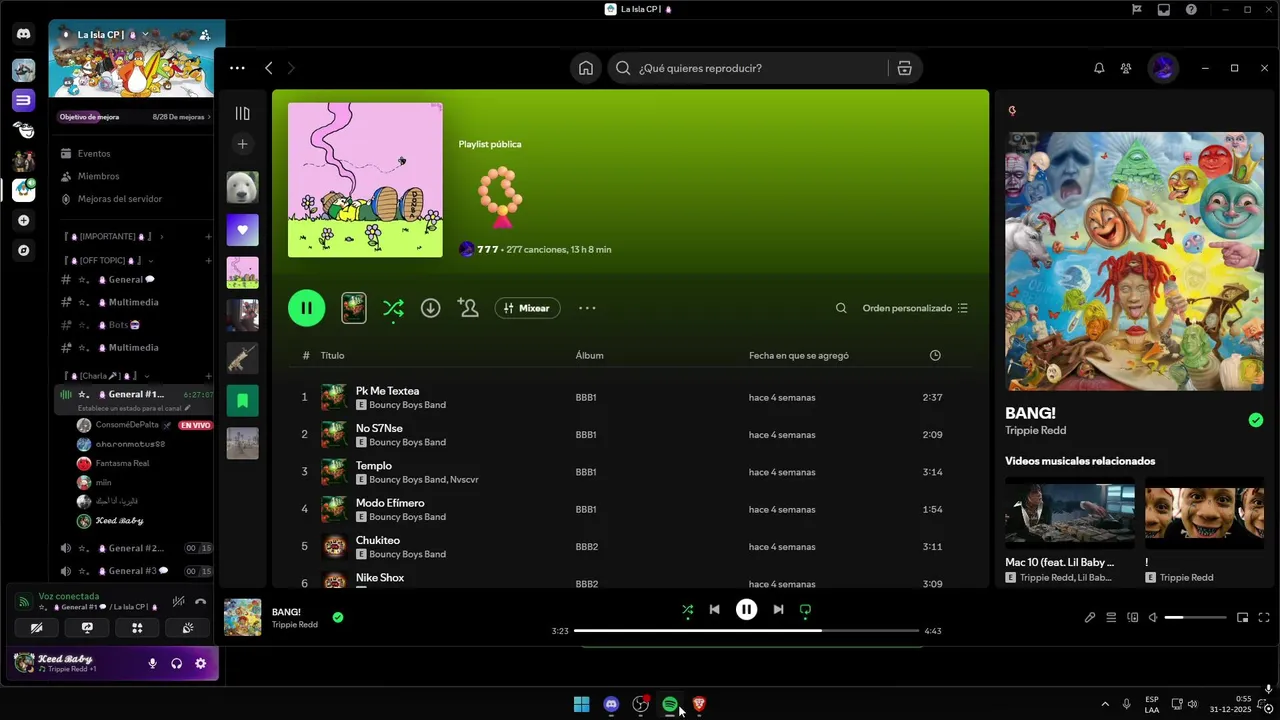This screenshot has width=1280, height=720.
Task: Open Spotify friend activity icon
Action: coord(1126,68)
